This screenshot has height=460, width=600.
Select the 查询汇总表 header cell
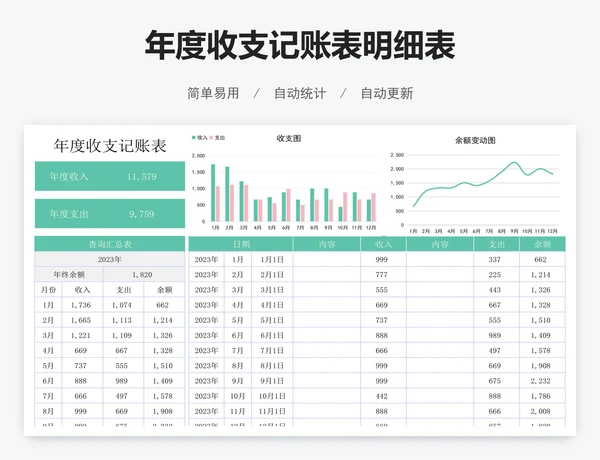[x=110, y=244]
